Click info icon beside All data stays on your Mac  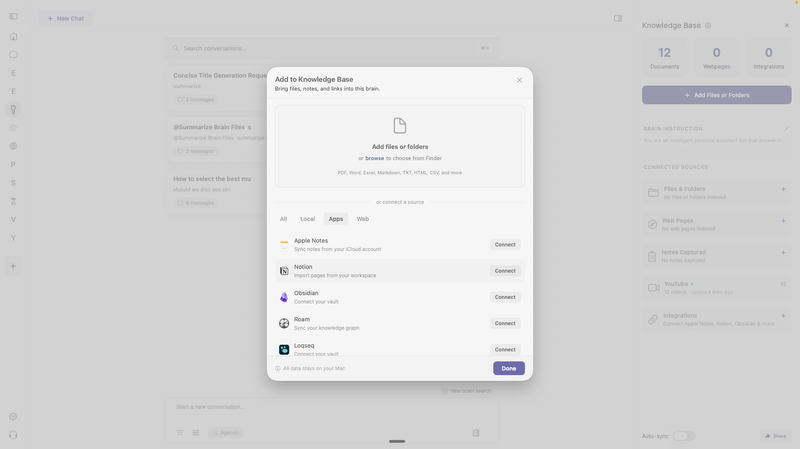coord(278,368)
